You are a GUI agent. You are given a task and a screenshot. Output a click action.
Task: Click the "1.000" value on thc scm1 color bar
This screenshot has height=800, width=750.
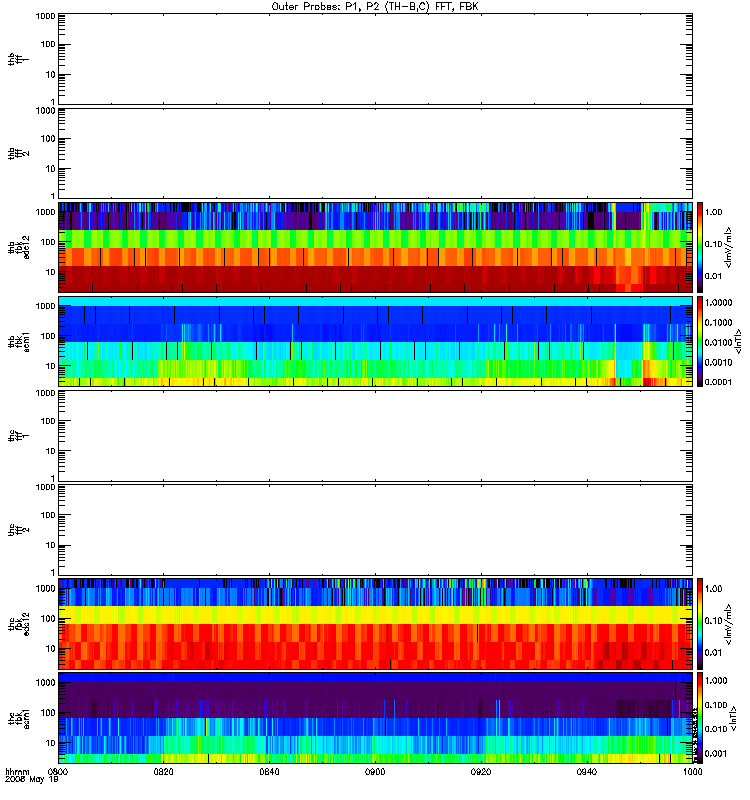(x=716, y=681)
